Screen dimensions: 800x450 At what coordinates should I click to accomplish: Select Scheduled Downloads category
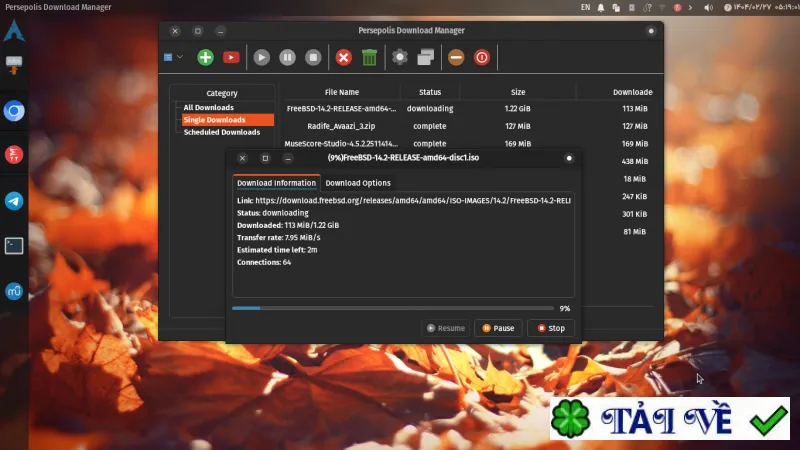(x=222, y=132)
